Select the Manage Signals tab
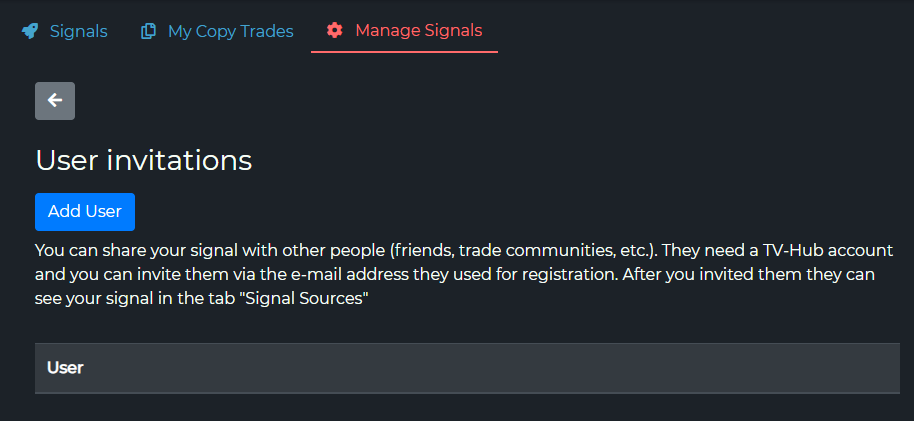 tap(418, 31)
